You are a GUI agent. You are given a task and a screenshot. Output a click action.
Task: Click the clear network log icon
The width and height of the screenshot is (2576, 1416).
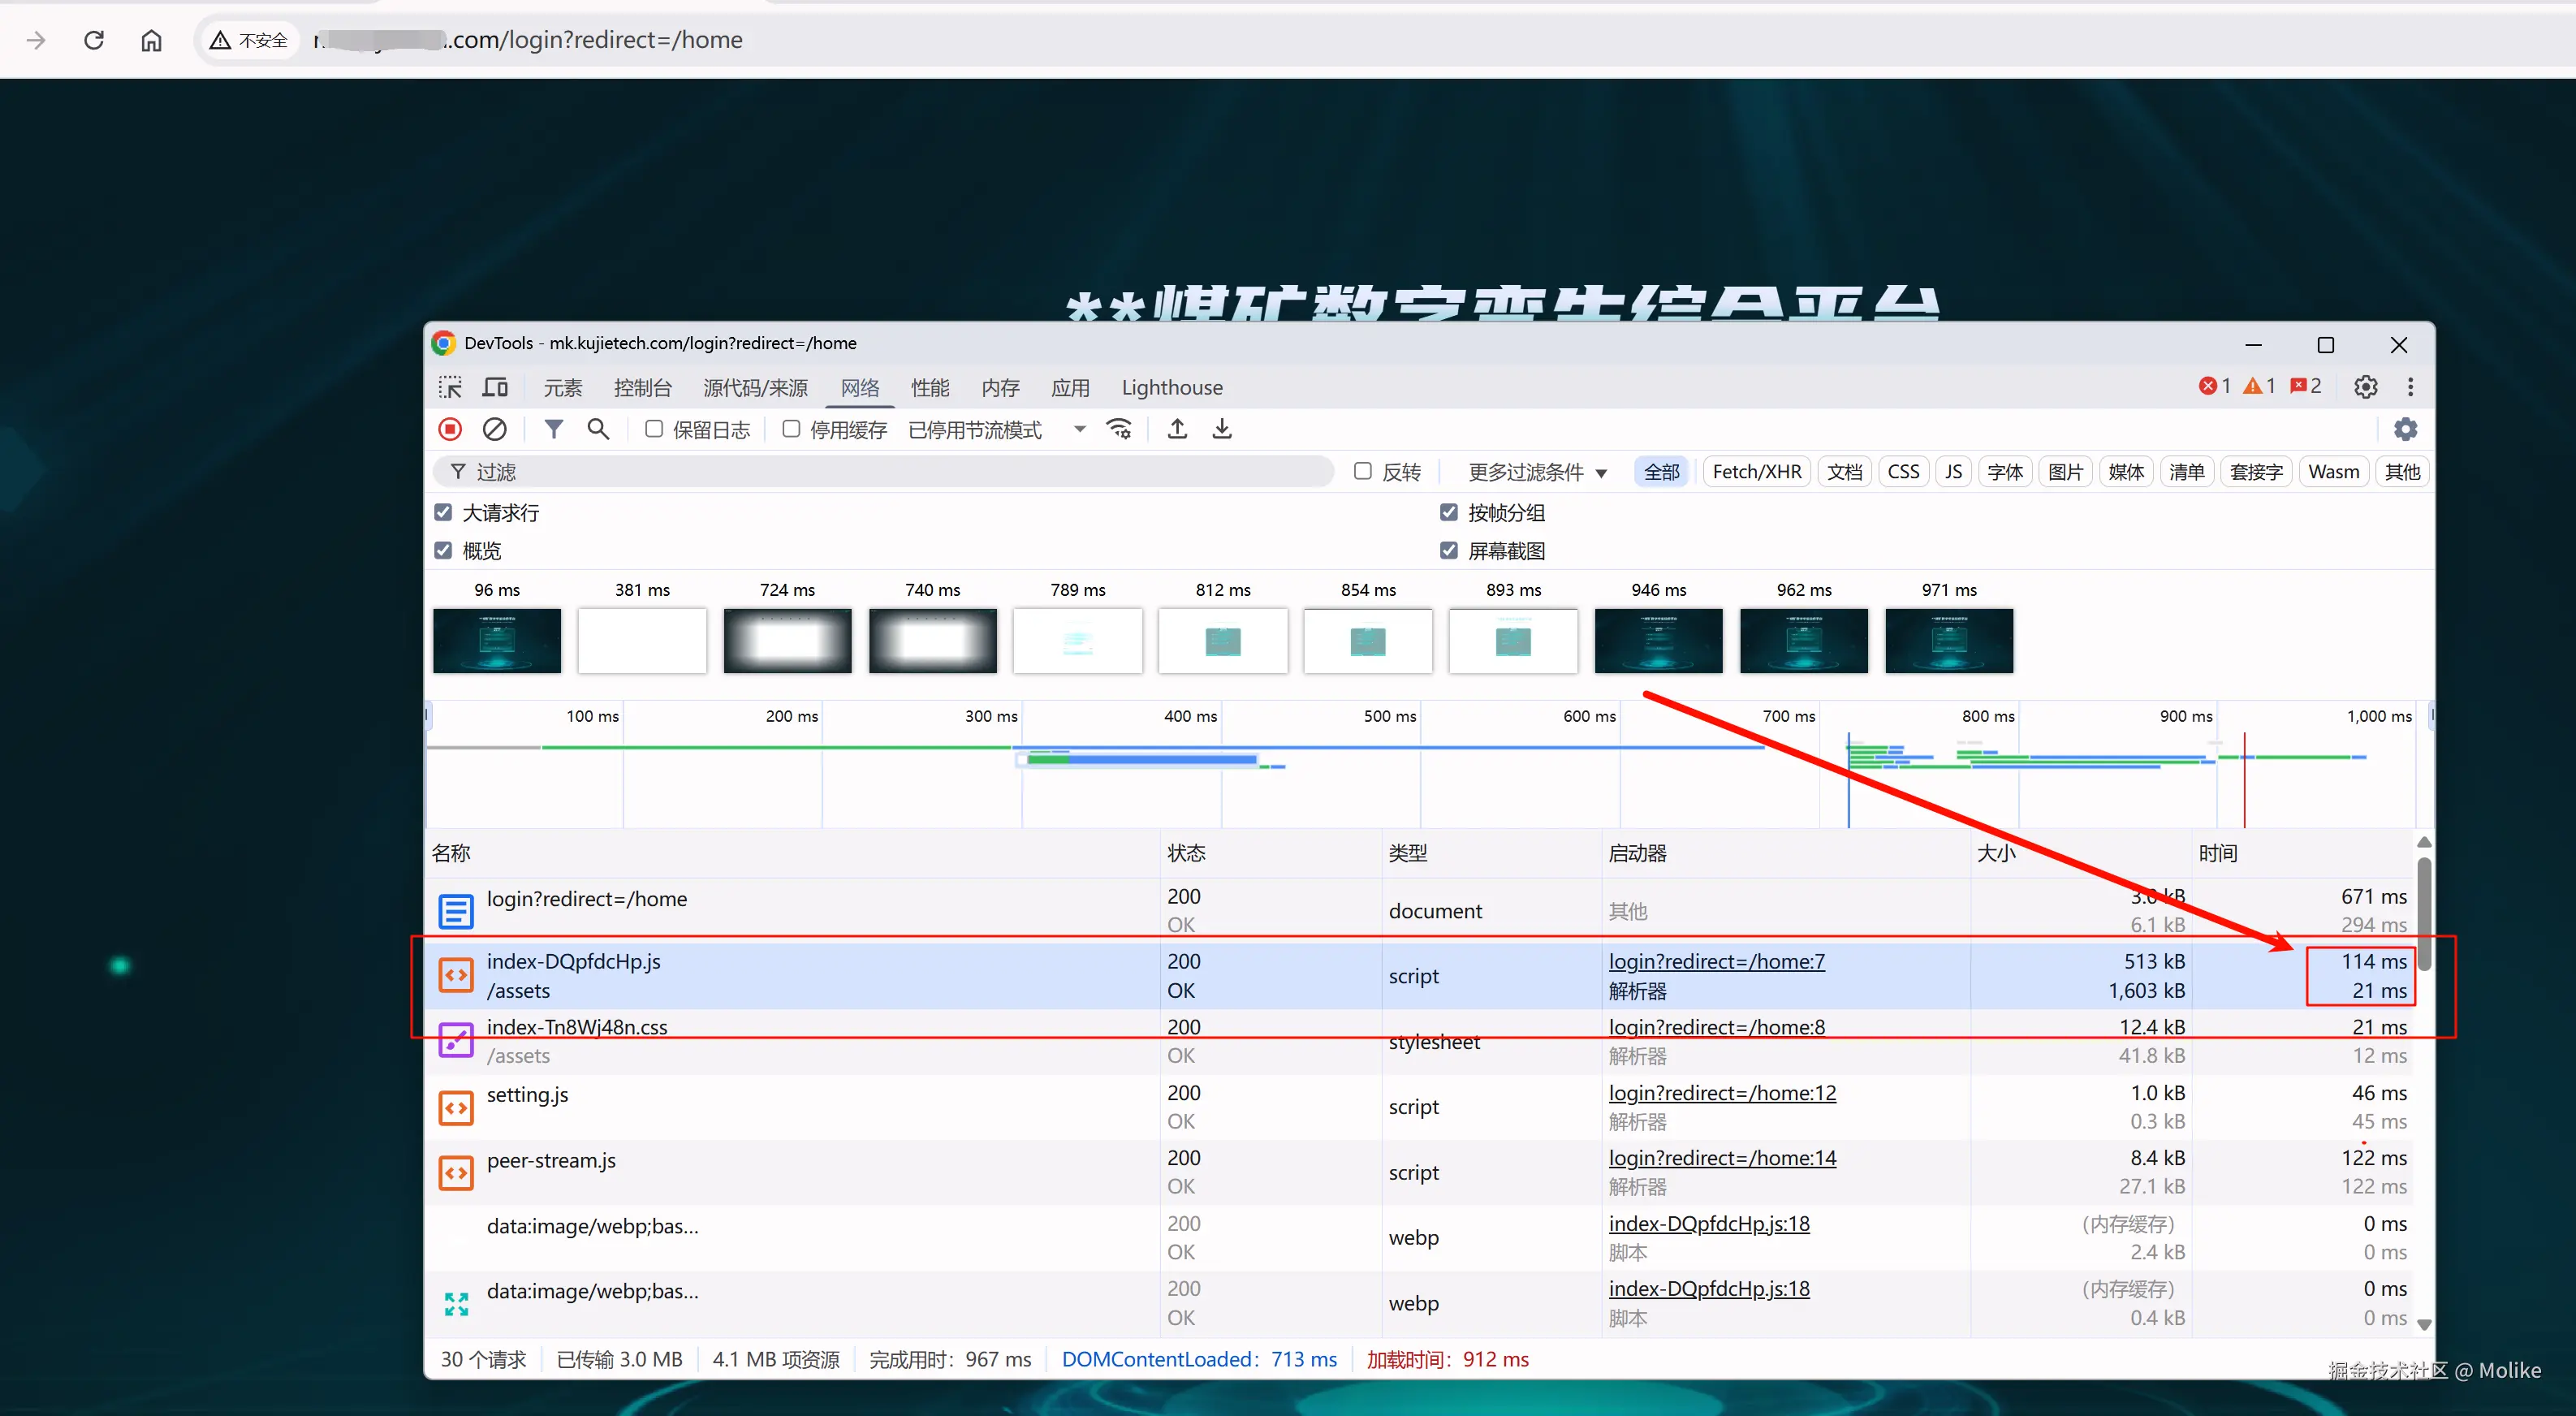494,429
